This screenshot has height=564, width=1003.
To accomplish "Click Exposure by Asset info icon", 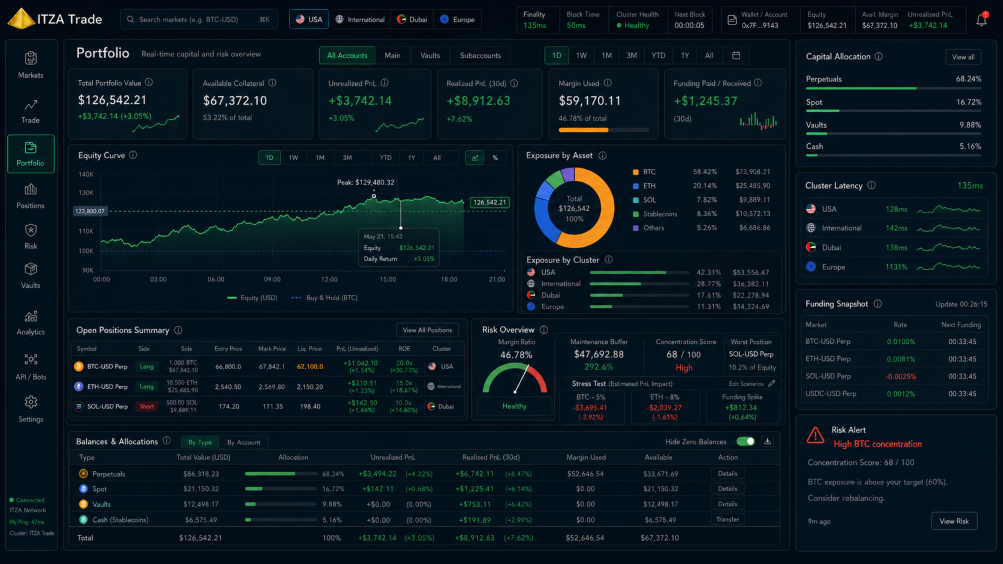I will click(x=603, y=155).
